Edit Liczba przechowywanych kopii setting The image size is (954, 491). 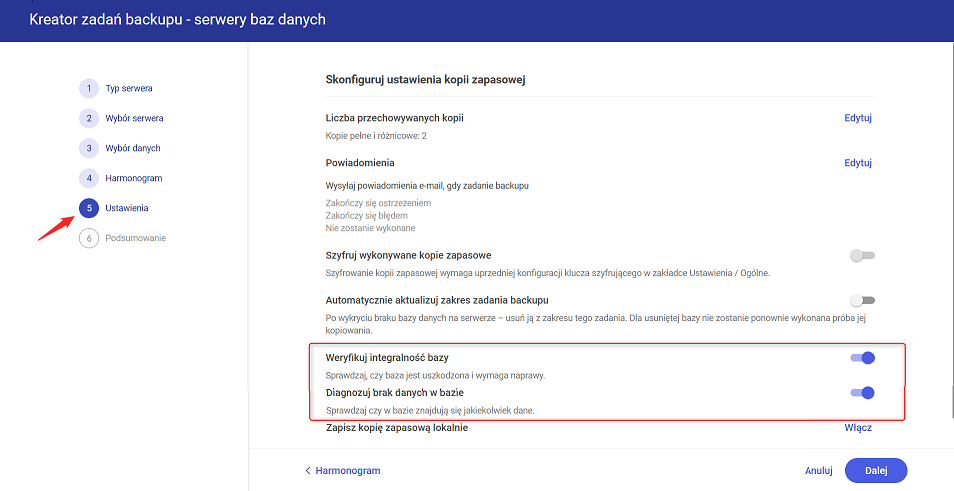point(858,118)
